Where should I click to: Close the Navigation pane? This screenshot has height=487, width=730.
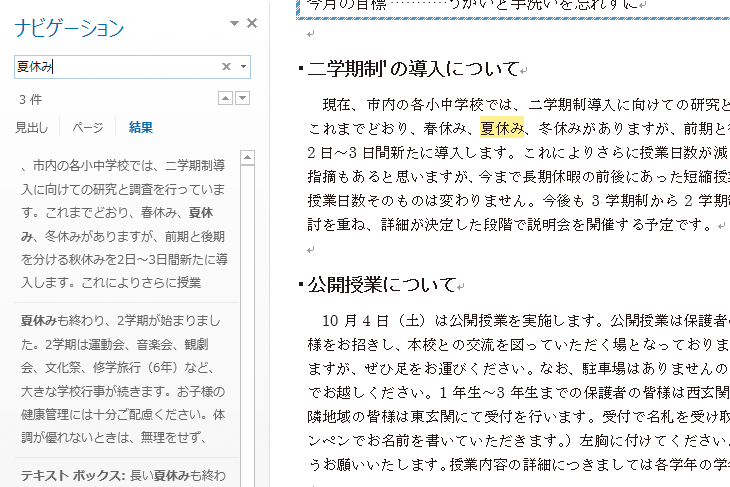pyautogui.click(x=252, y=23)
